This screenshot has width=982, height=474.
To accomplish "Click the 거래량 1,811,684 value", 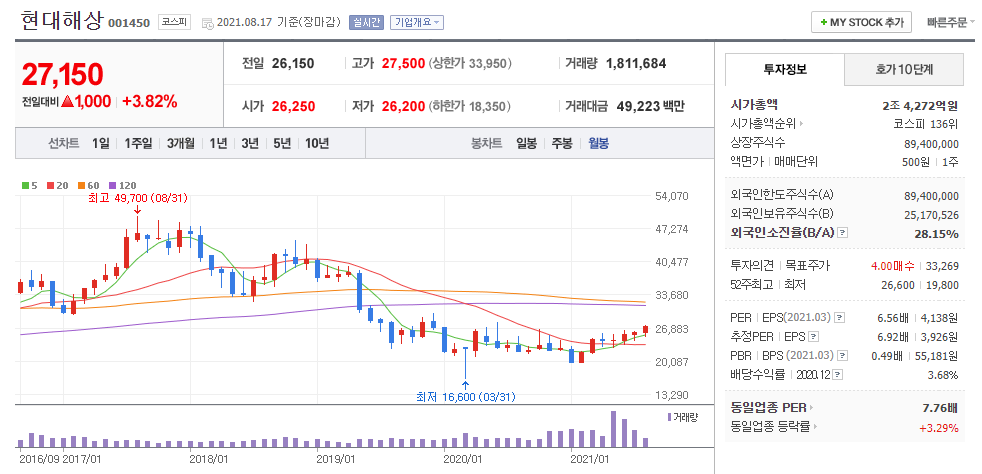I will click(636, 63).
